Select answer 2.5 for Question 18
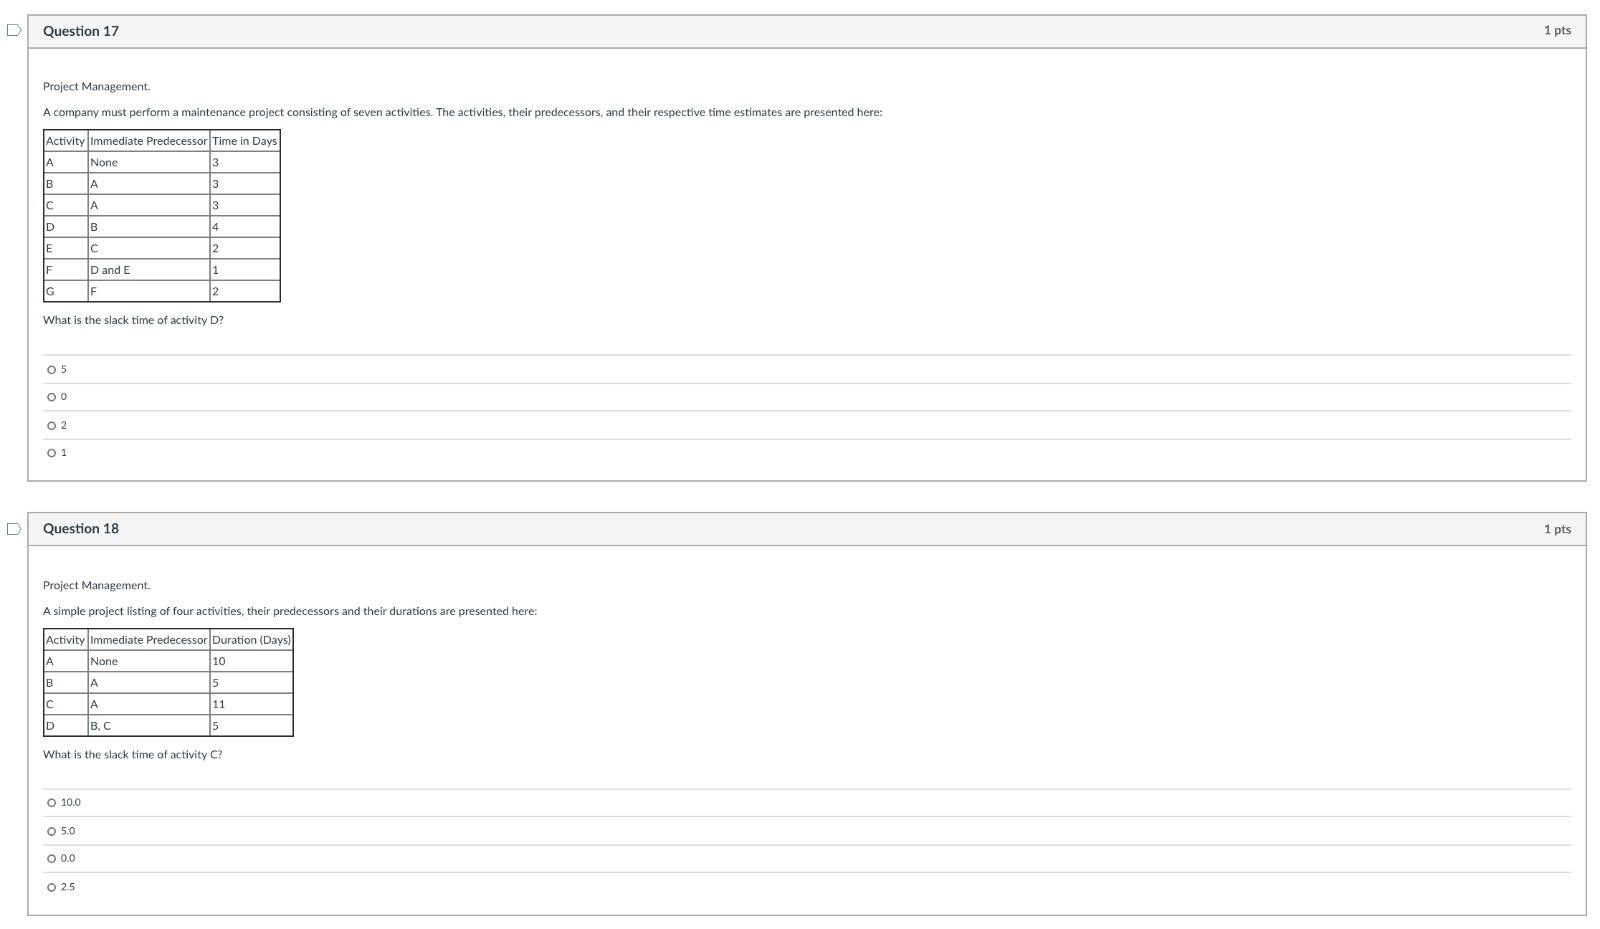 pos(52,885)
